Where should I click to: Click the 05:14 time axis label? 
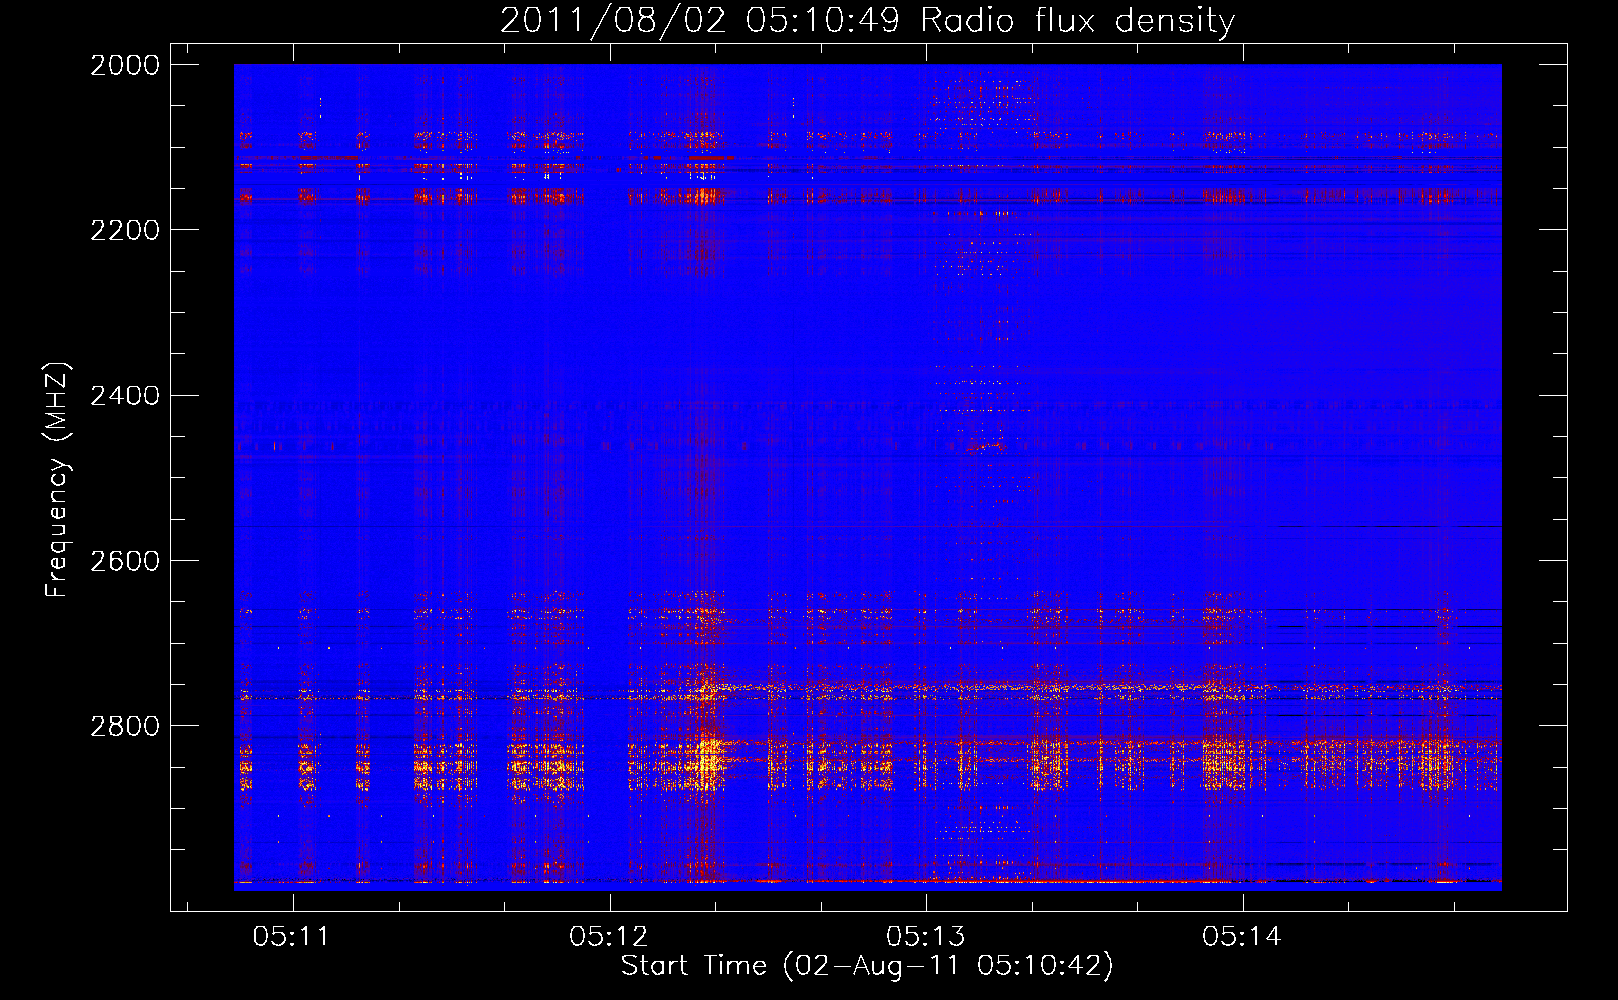(1241, 937)
